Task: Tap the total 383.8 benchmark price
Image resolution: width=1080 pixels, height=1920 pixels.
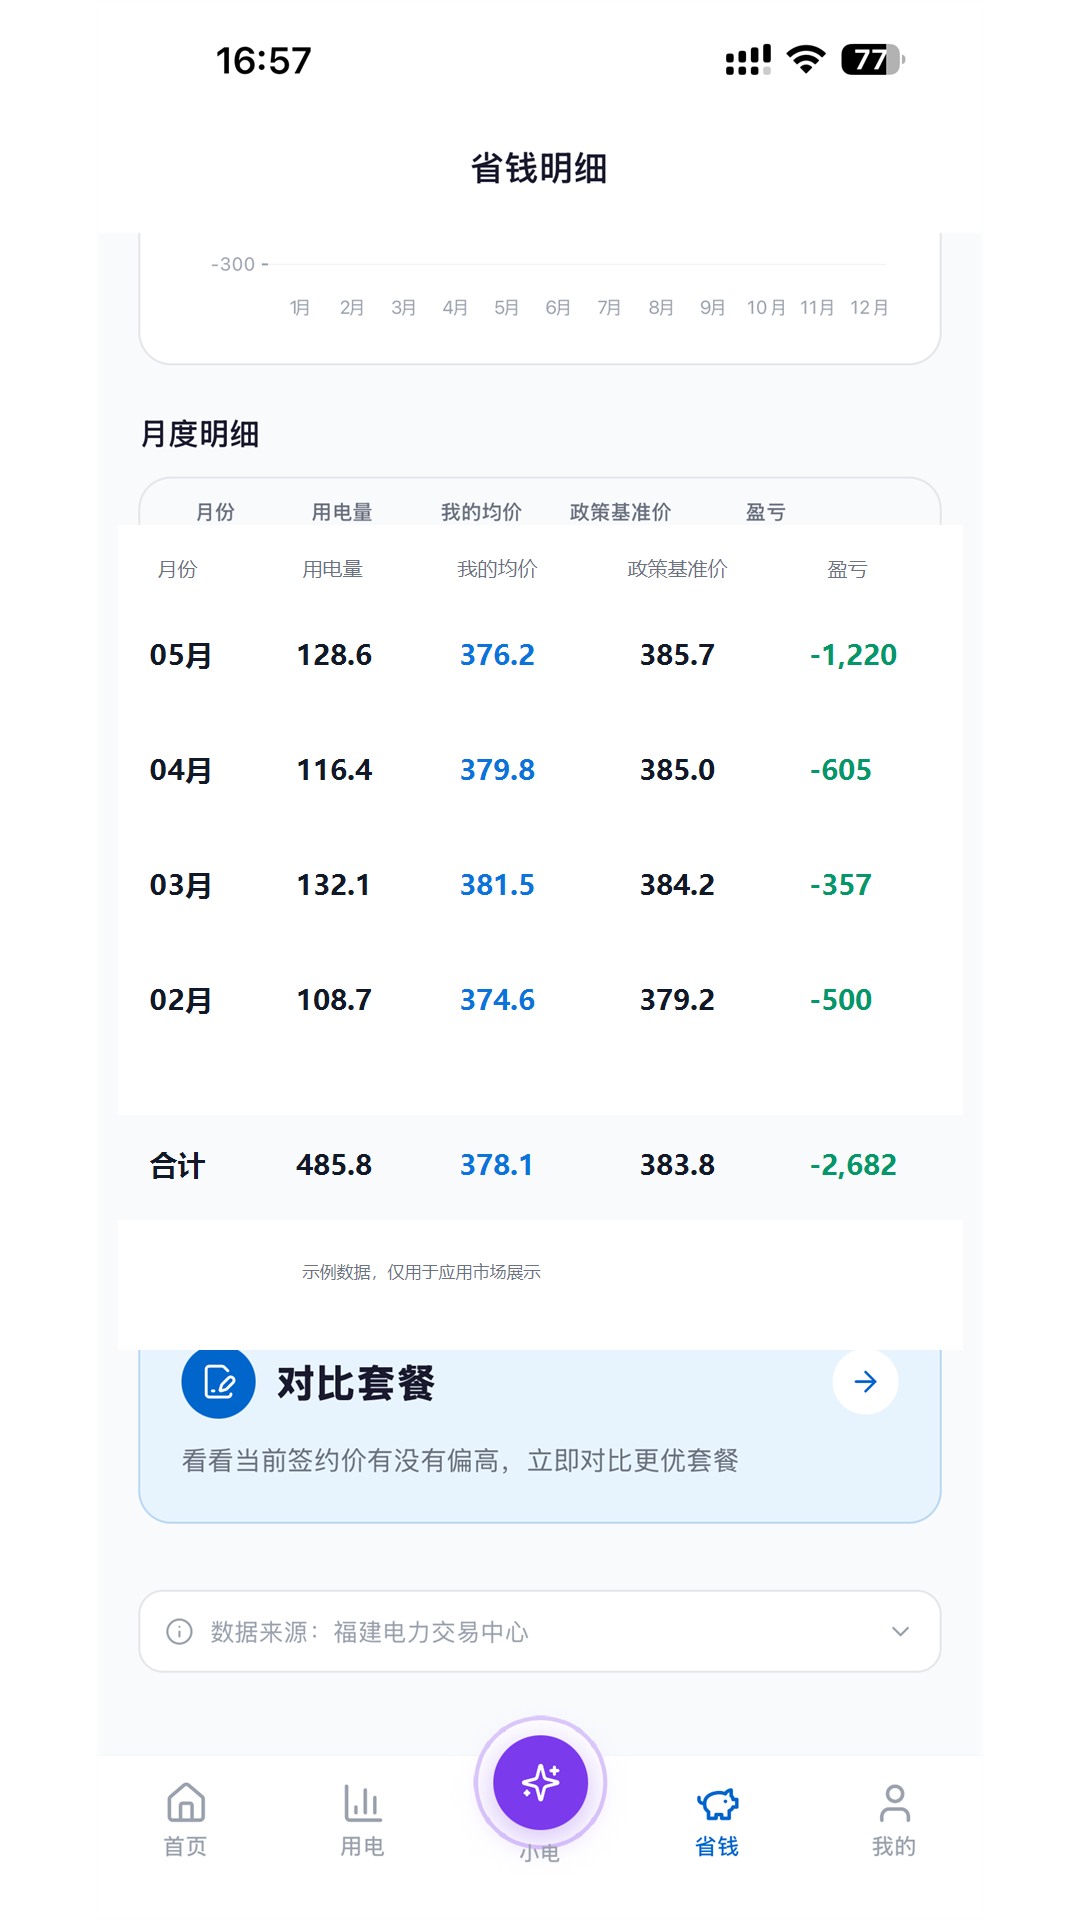Action: (x=677, y=1165)
